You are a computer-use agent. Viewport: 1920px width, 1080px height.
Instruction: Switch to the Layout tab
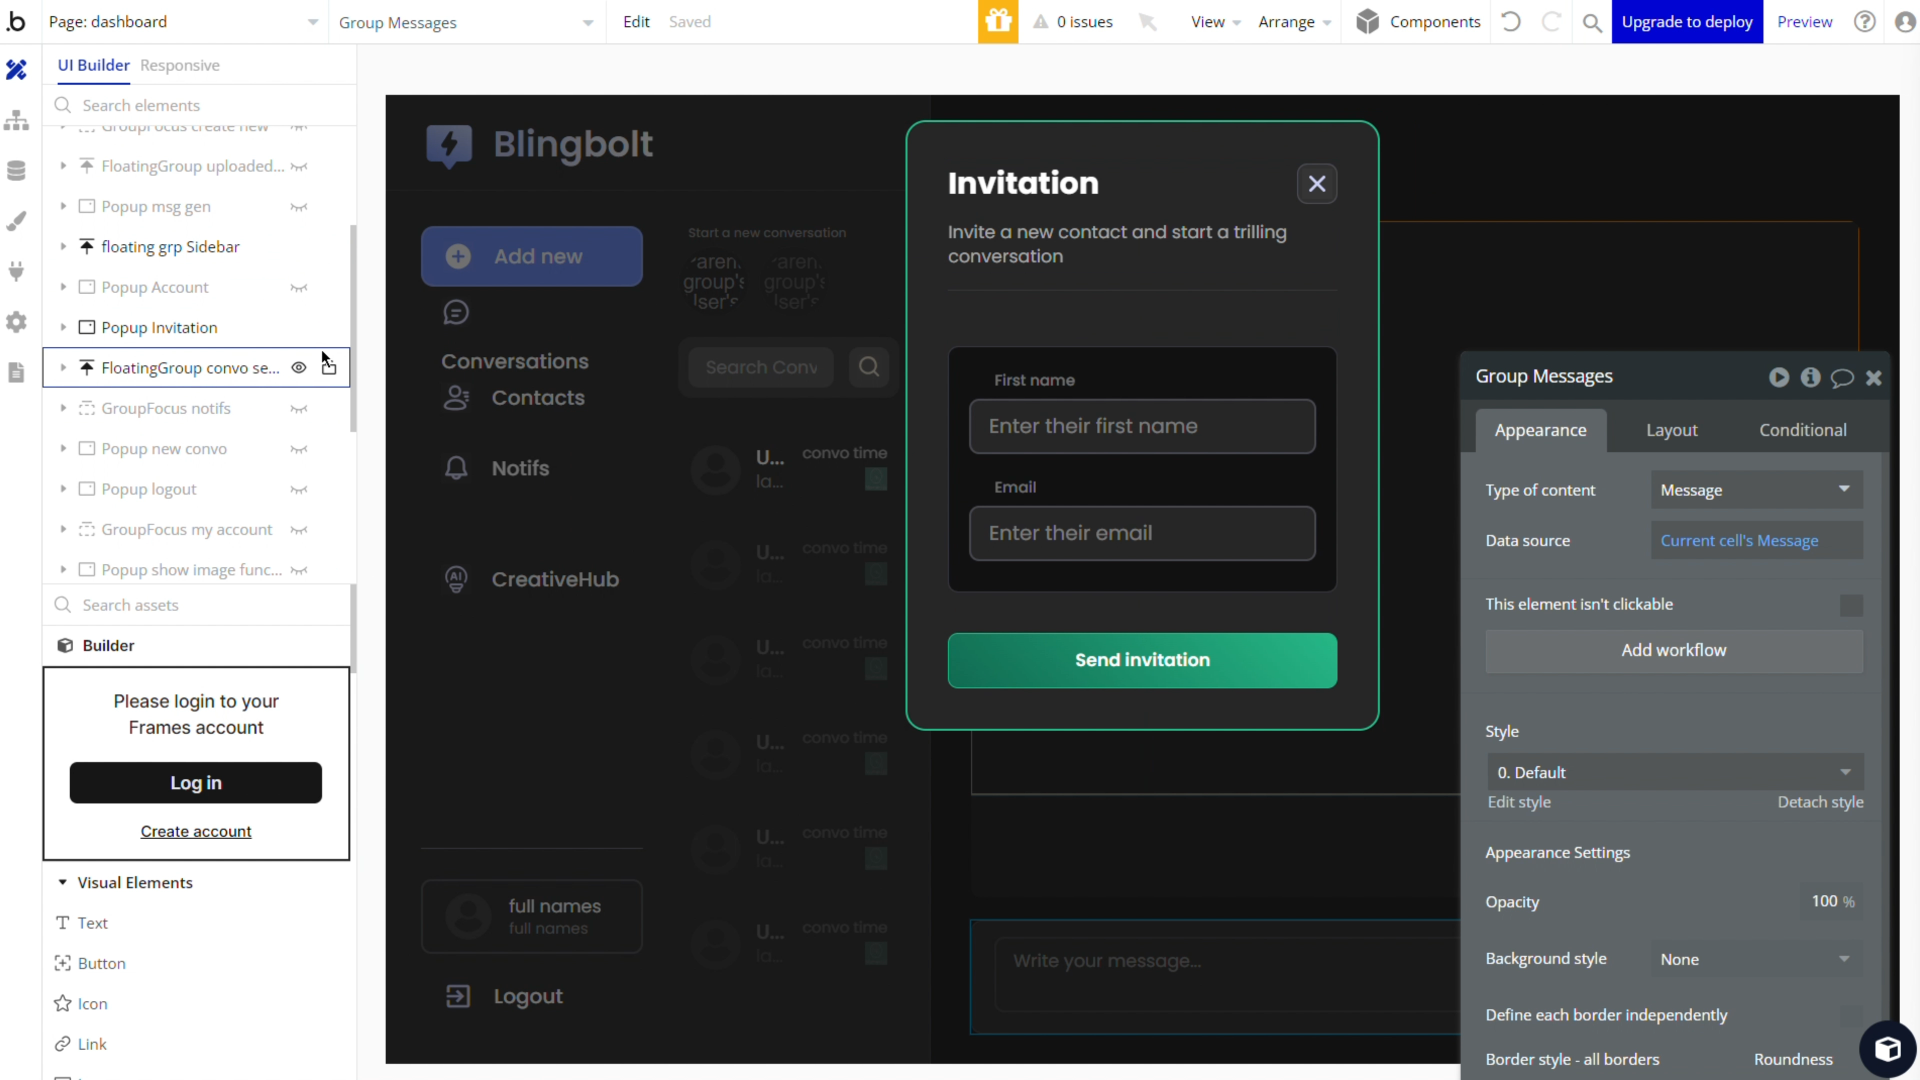click(1671, 430)
